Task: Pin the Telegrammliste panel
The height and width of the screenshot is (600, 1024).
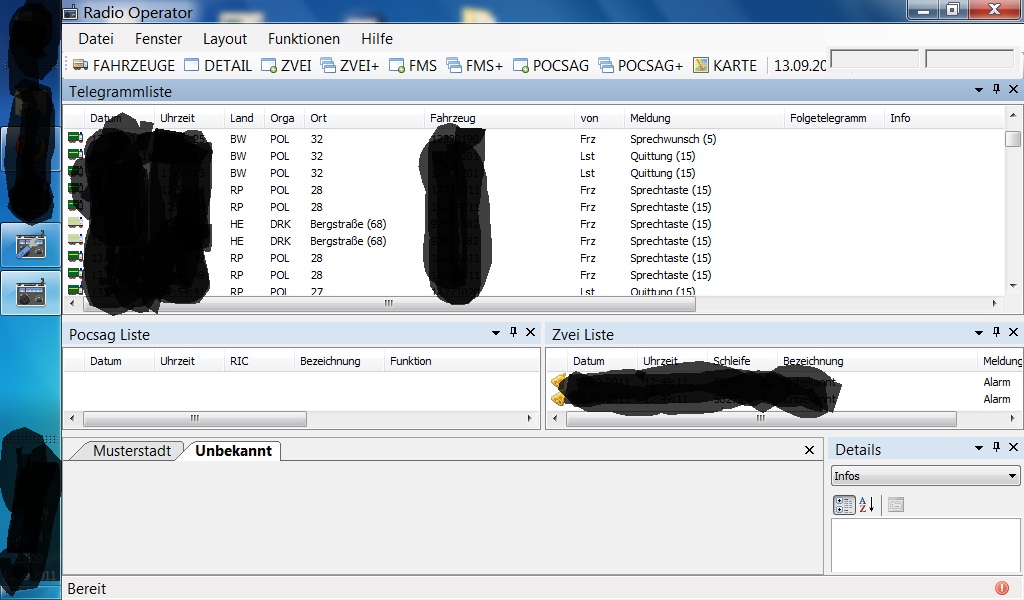Action: tap(996, 90)
